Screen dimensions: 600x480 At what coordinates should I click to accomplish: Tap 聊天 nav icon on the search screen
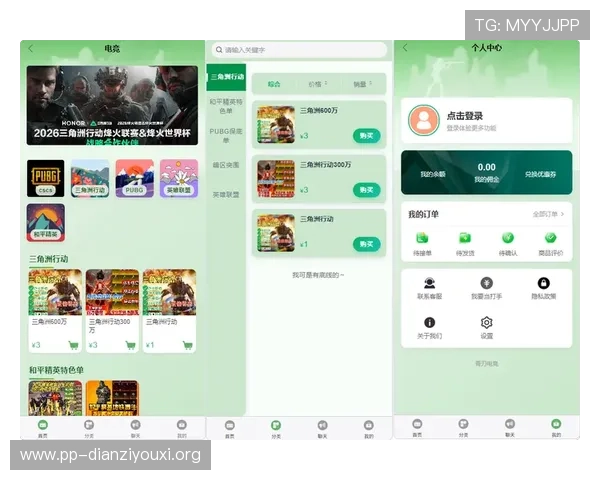click(323, 425)
